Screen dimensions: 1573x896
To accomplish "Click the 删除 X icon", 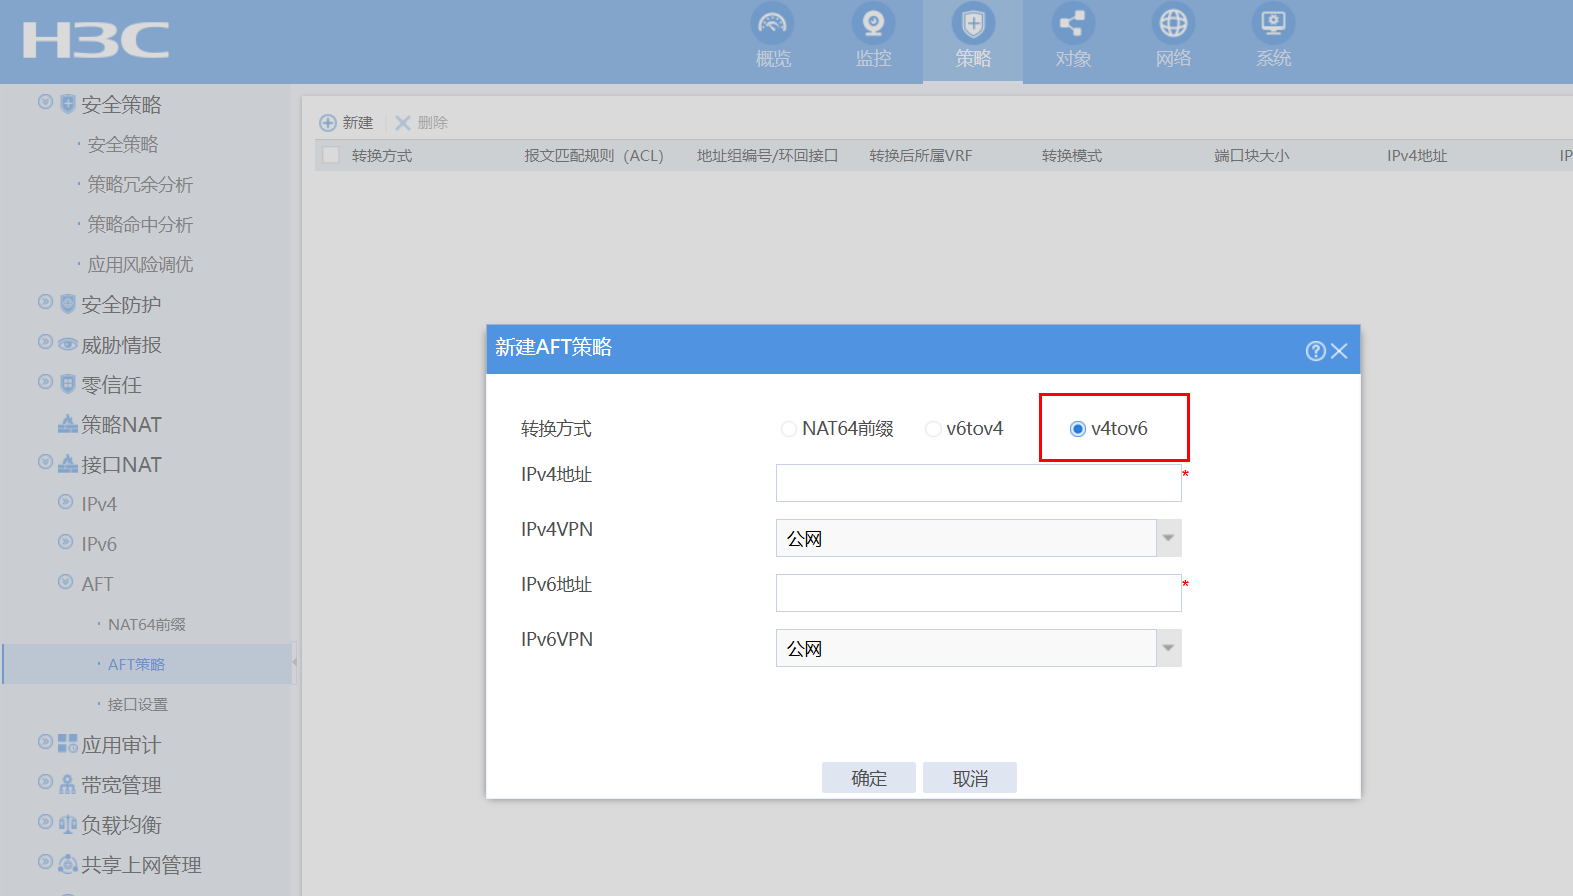I will (403, 123).
